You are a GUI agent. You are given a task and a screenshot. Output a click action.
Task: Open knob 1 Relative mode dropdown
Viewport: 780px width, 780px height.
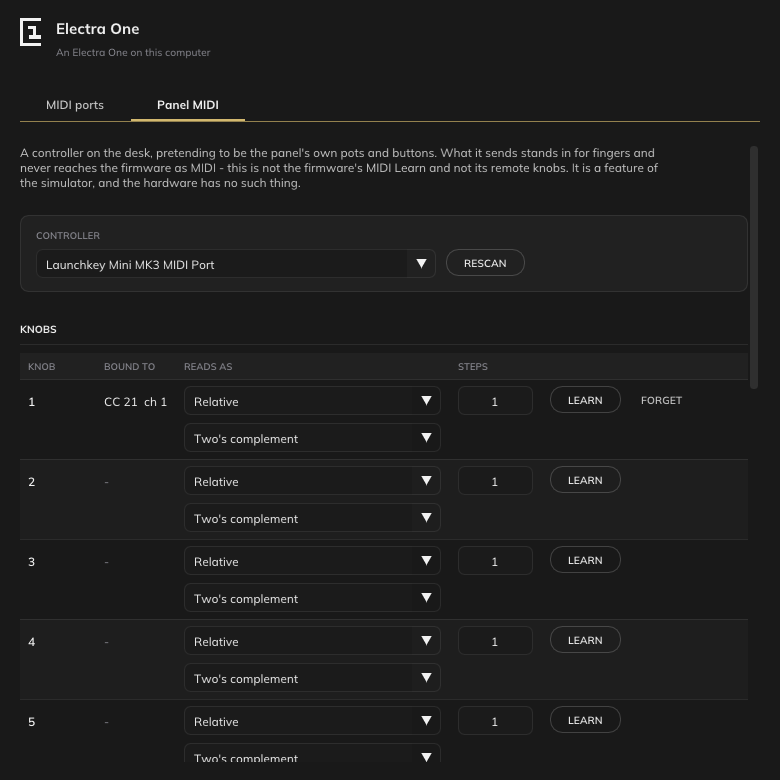pyautogui.click(x=312, y=401)
